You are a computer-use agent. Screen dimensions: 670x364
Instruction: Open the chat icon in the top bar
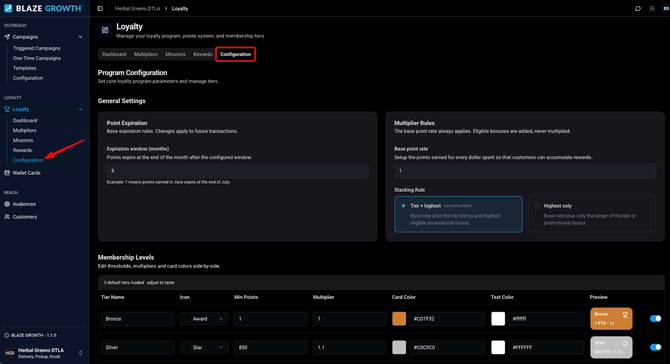(638, 9)
